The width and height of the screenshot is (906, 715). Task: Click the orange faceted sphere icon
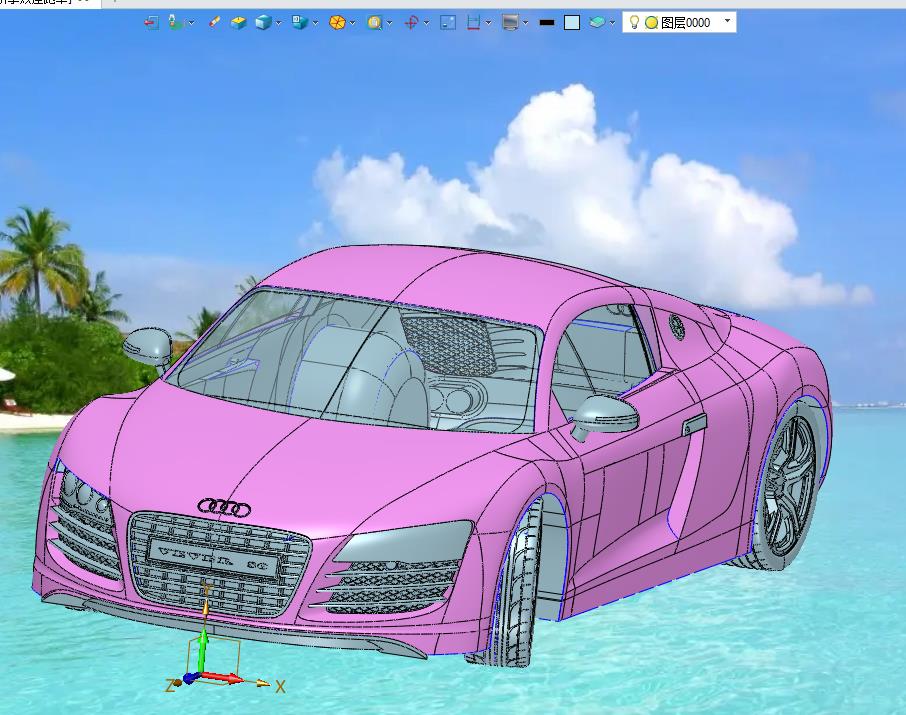coord(337,23)
